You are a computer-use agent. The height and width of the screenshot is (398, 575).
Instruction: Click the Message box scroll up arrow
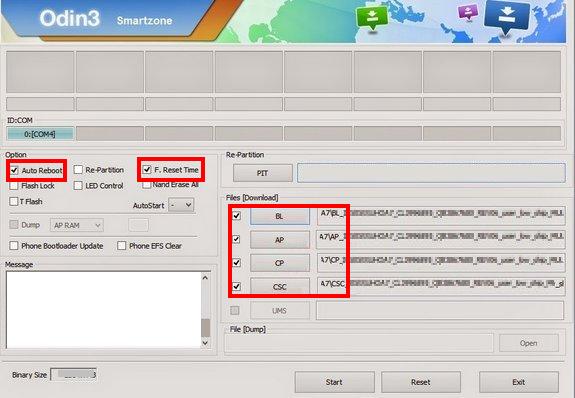[x=205, y=278]
